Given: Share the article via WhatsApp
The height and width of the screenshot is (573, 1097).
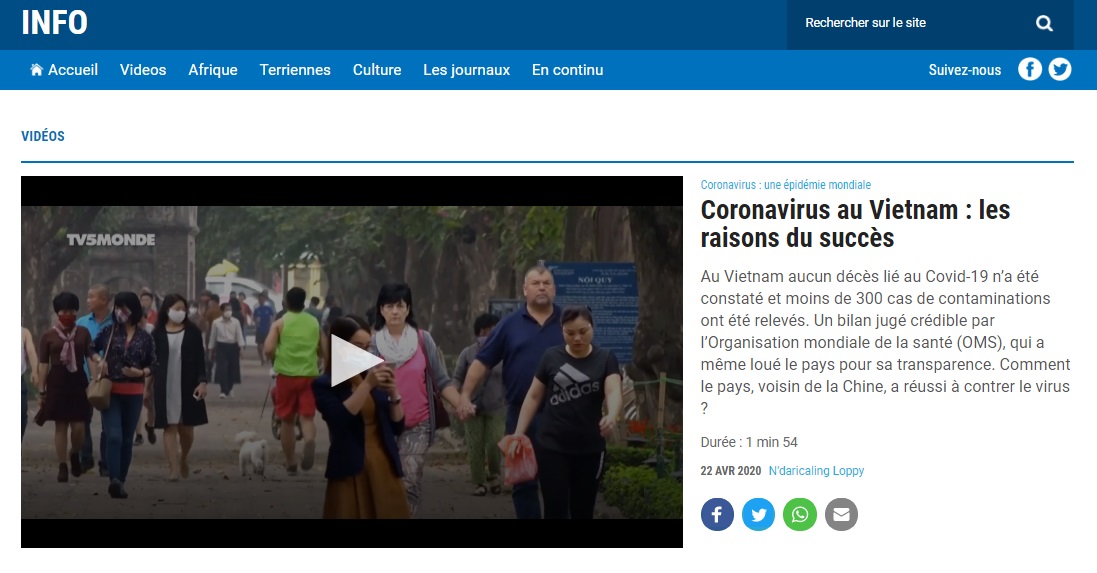Looking at the screenshot, I should [800, 515].
